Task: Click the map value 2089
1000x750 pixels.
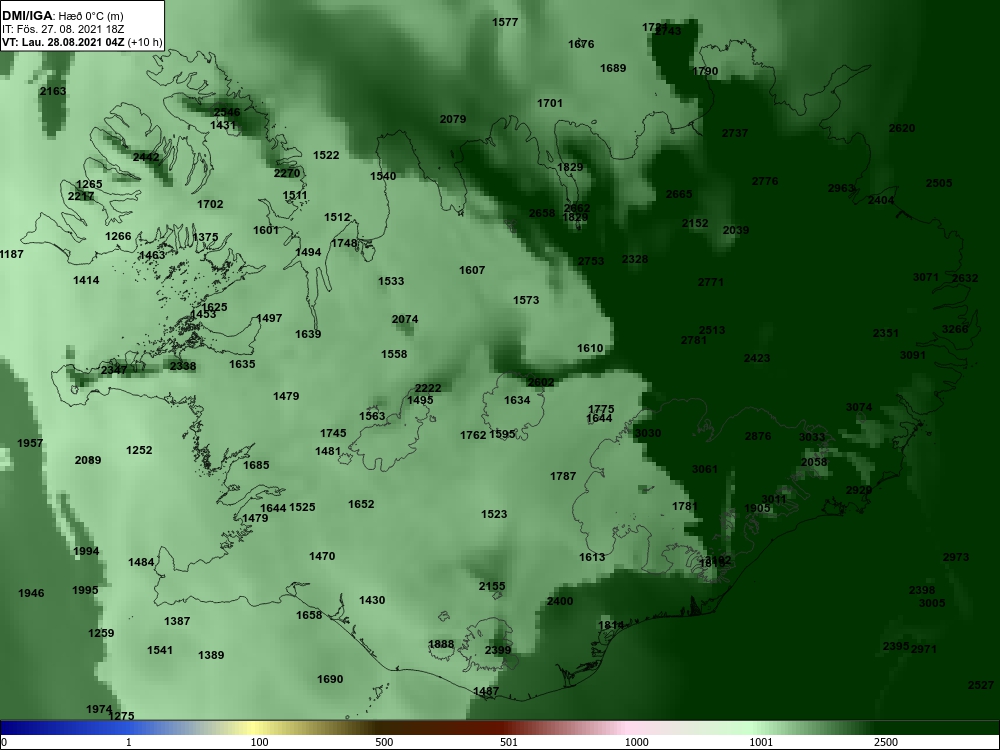Action: (x=88, y=460)
